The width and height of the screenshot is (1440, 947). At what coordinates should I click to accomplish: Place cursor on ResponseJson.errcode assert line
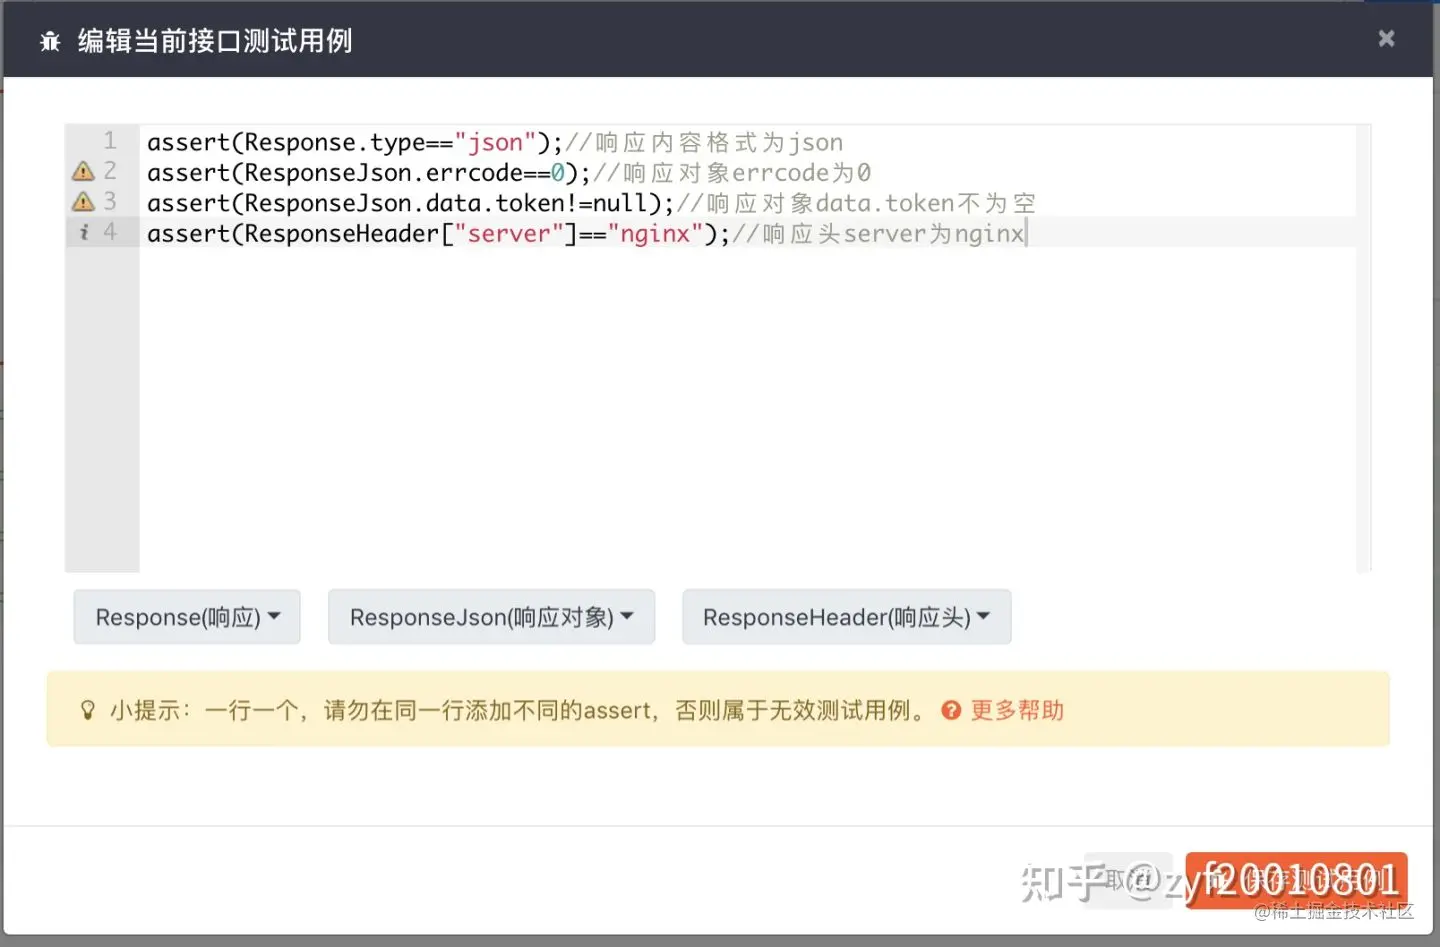coord(509,172)
